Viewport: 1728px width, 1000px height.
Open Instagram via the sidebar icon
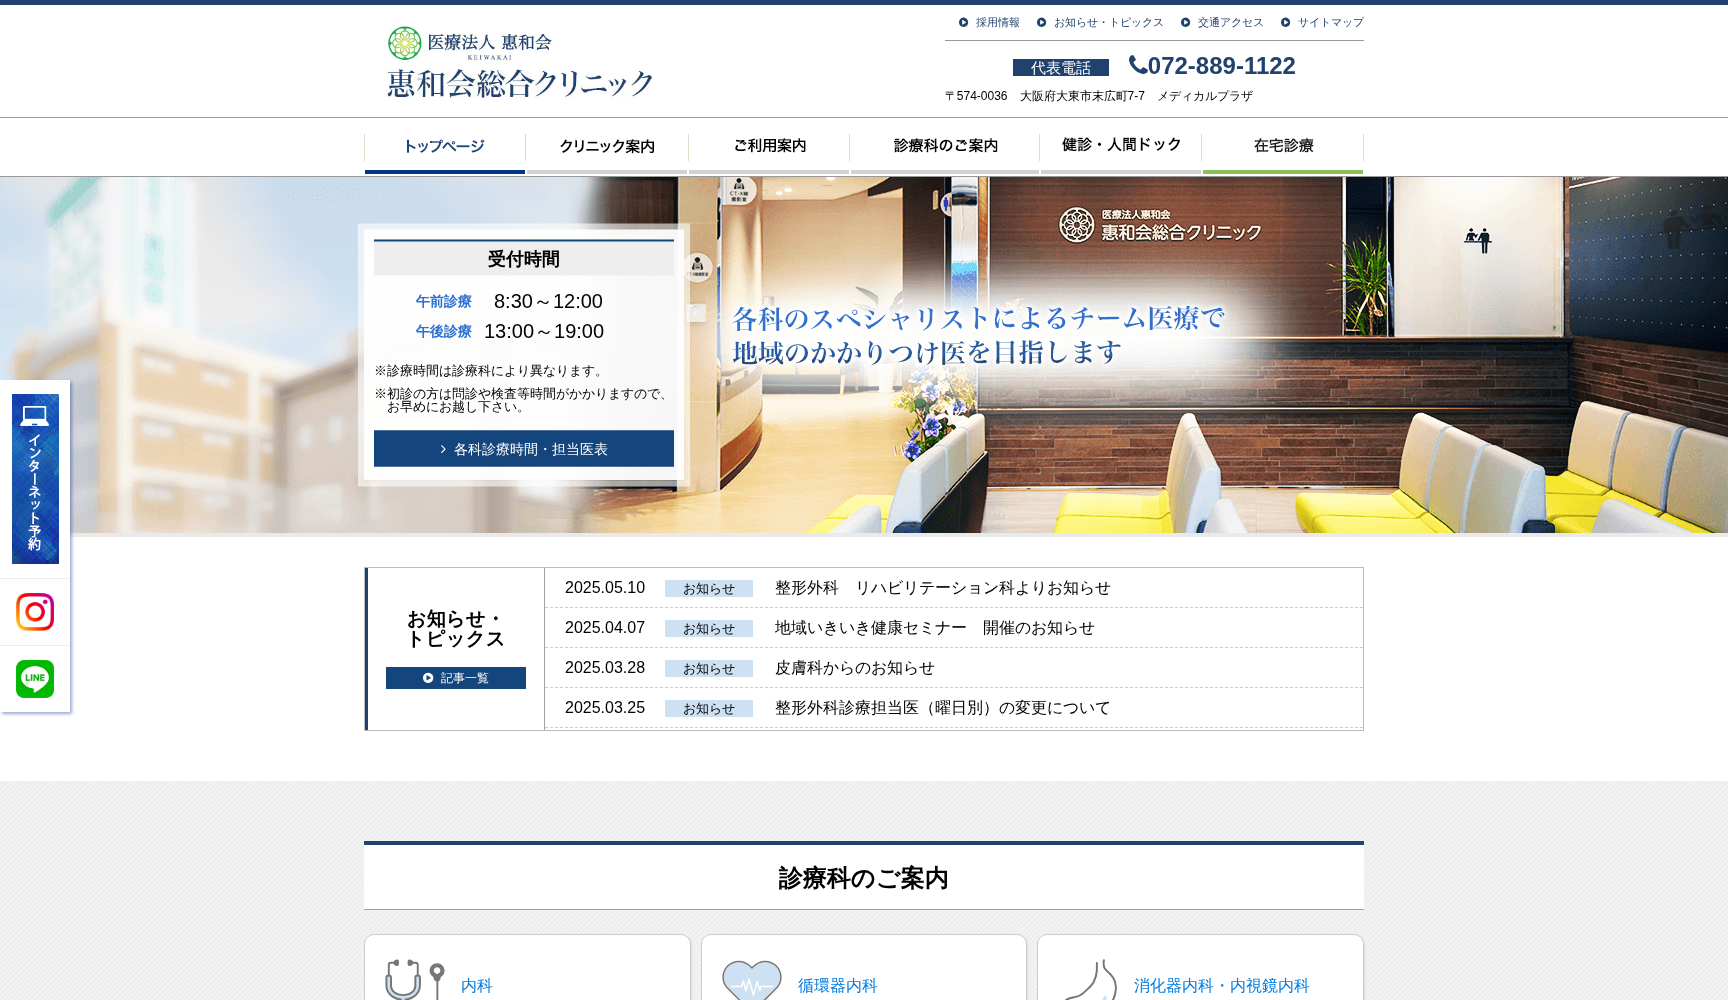pos(35,612)
